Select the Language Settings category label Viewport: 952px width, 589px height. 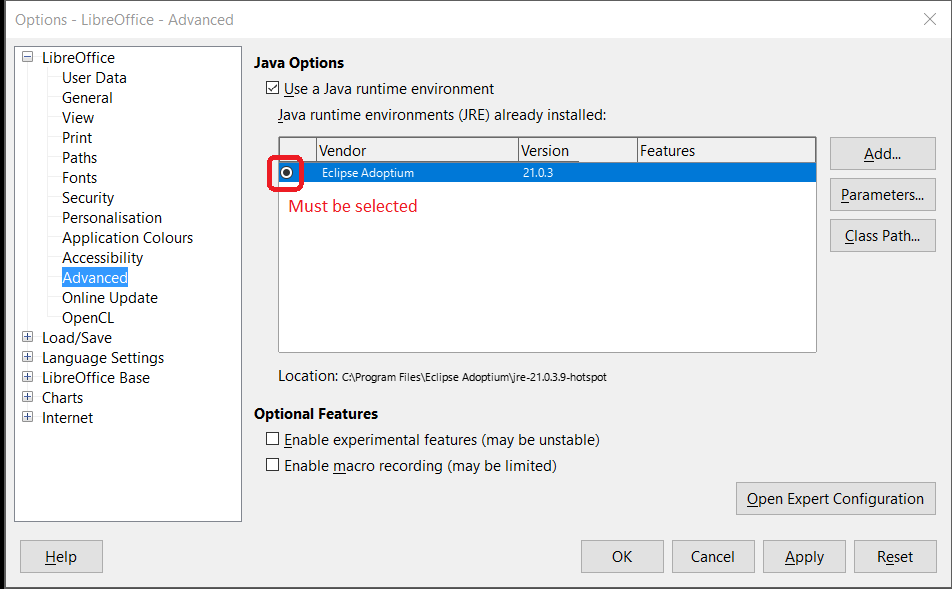coord(103,358)
